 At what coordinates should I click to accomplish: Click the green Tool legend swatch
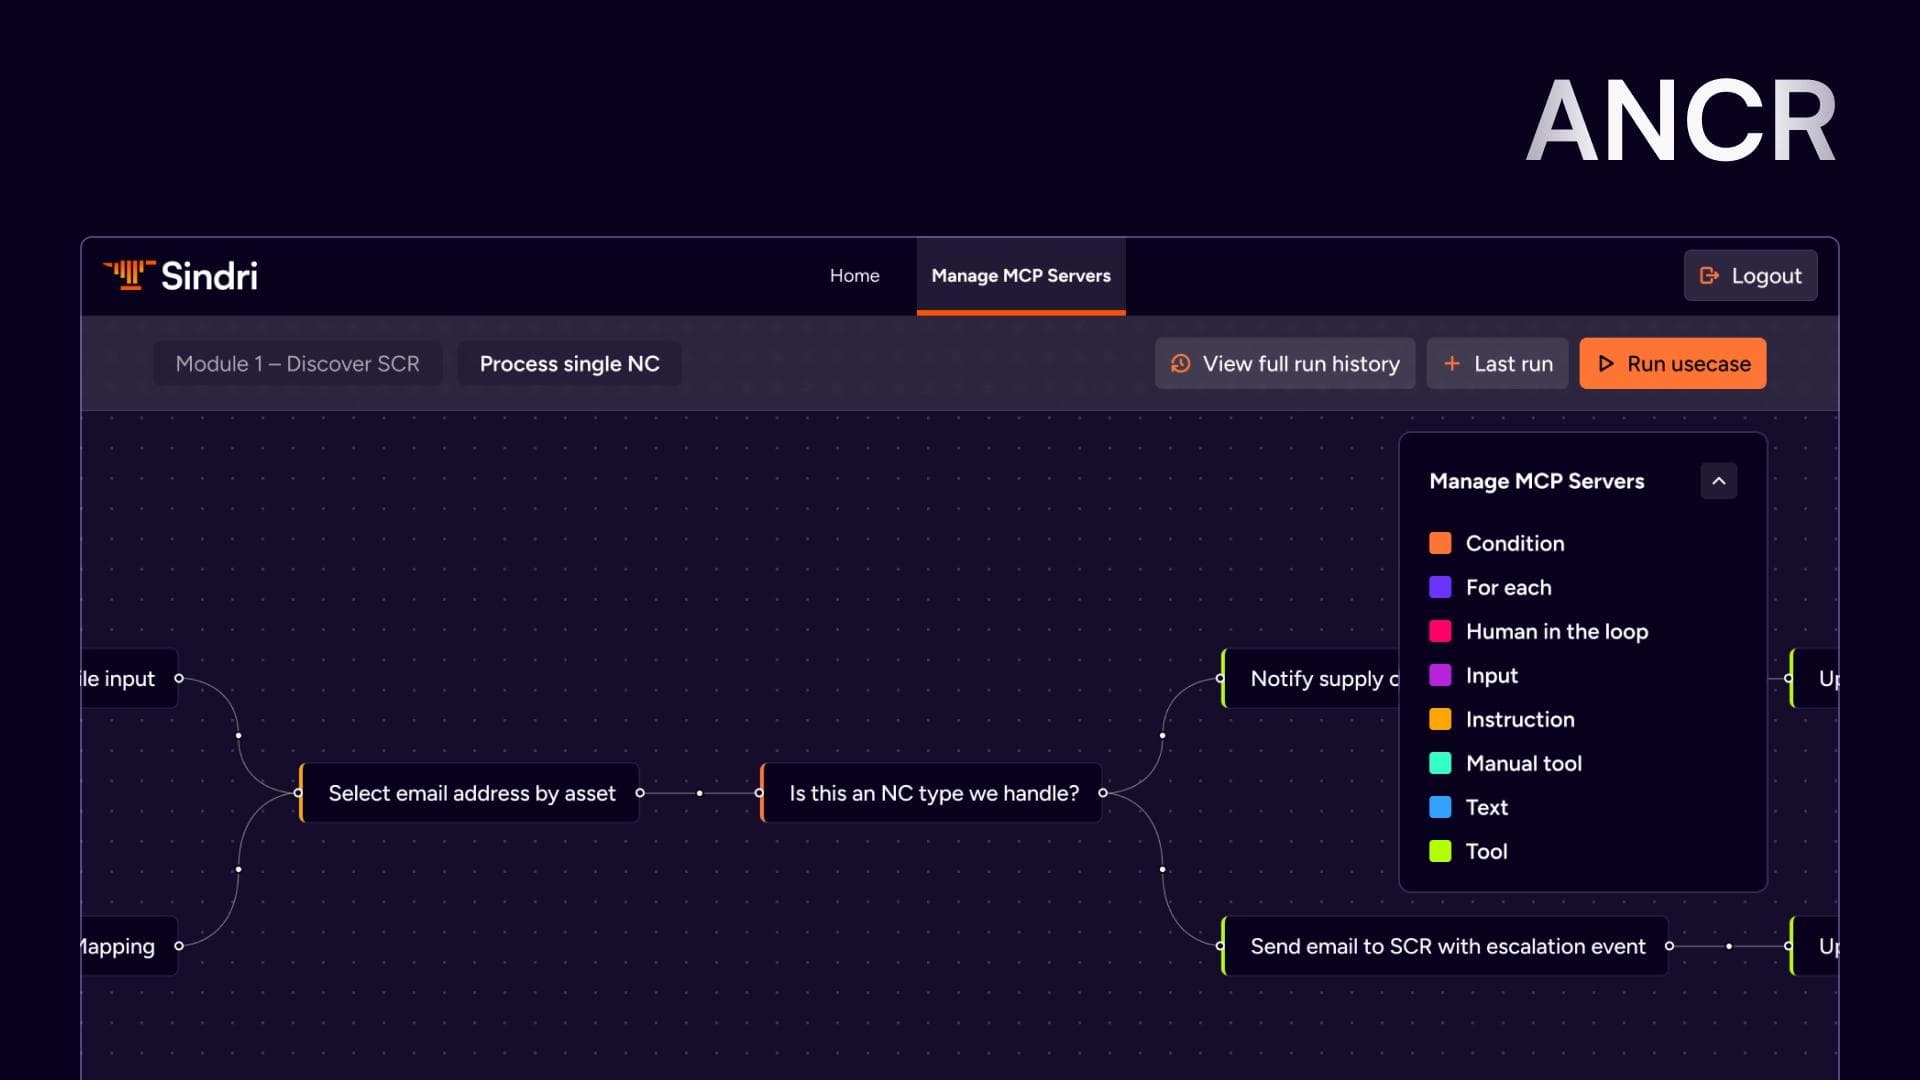coord(1440,851)
